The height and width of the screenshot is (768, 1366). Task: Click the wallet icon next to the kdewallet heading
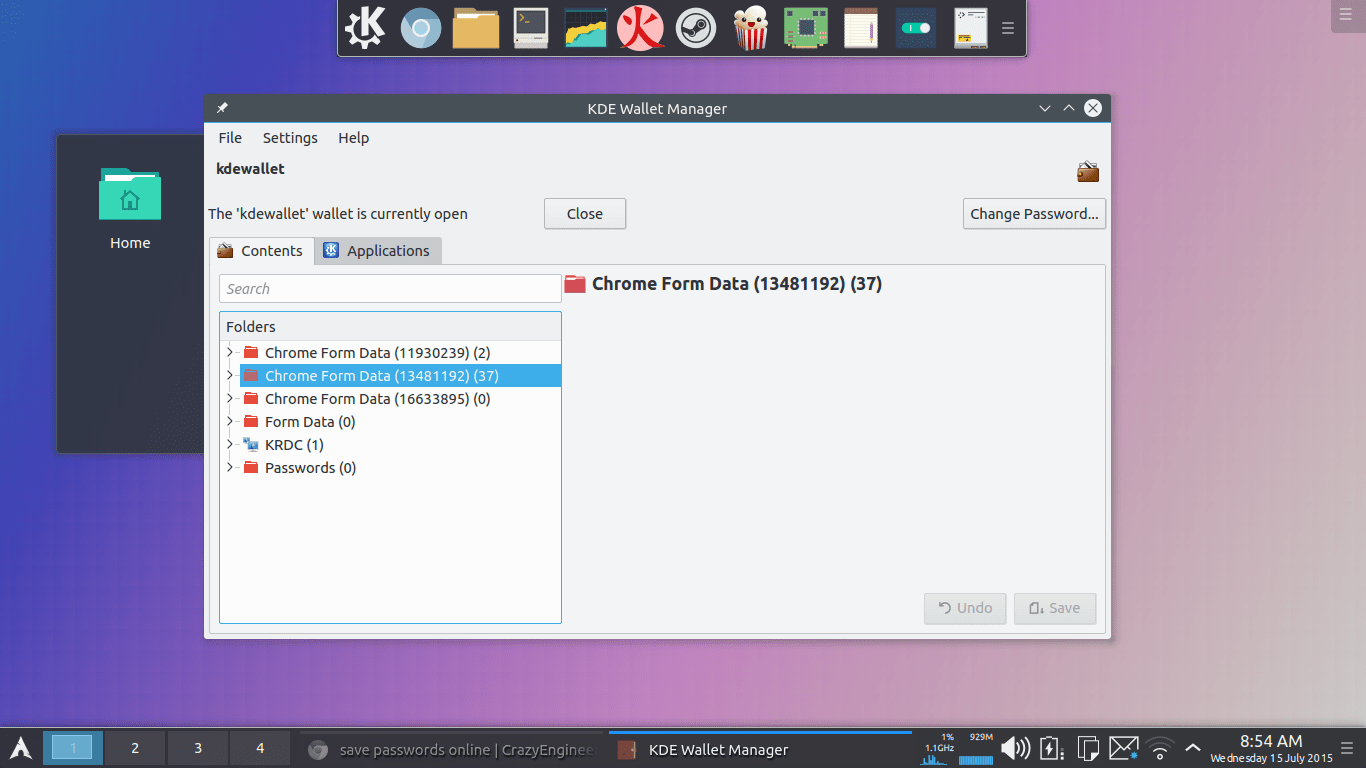pyautogui.click(x=1088, y=171)
